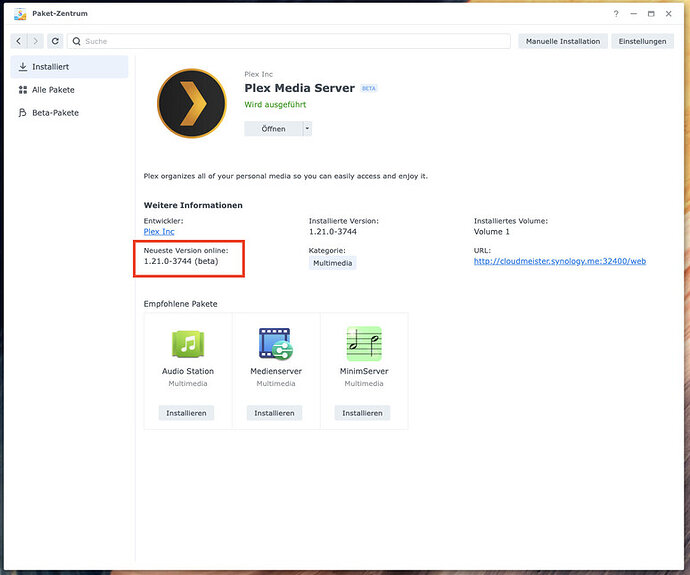Screen dimensions: 690x575
Task: Click the Empfohlene Pakete heading
Action: click(x=180, y=304)
